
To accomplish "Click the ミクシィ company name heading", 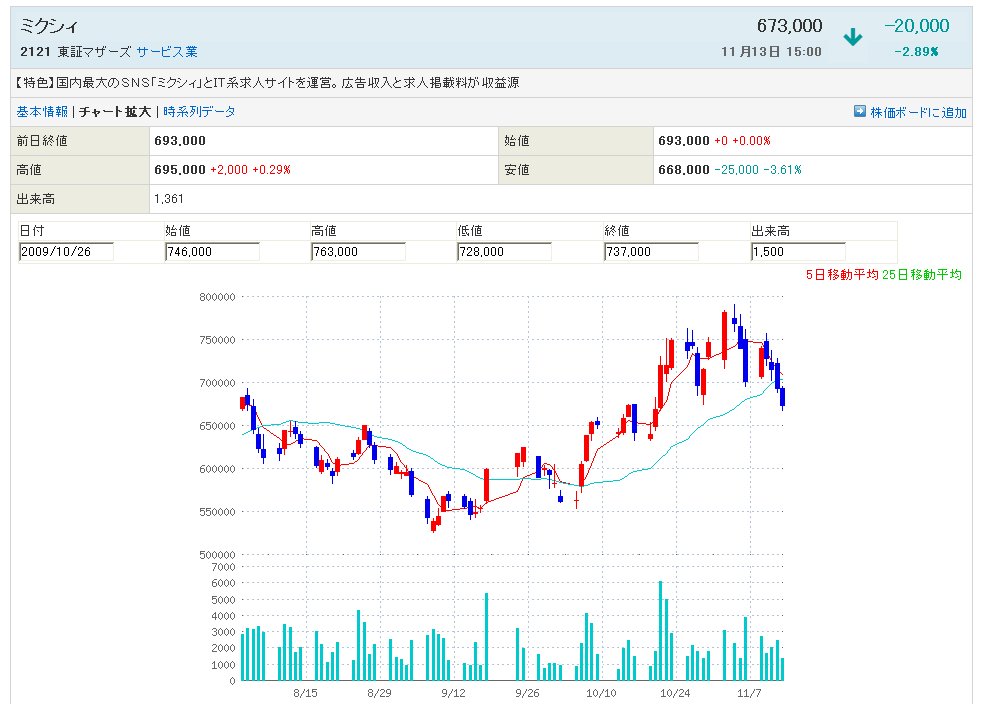I will 50,27.
